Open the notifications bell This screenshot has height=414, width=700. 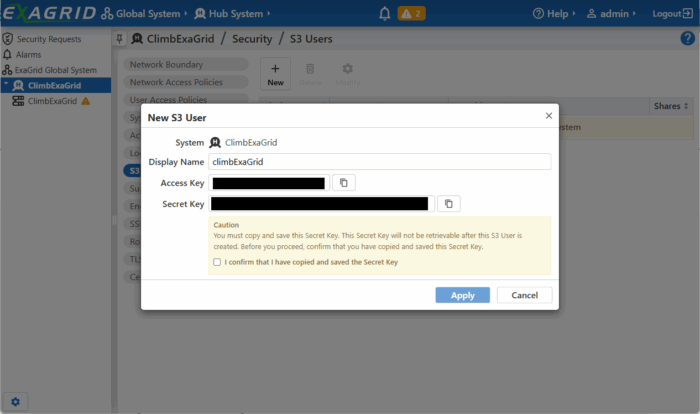(x=385, y=13)
